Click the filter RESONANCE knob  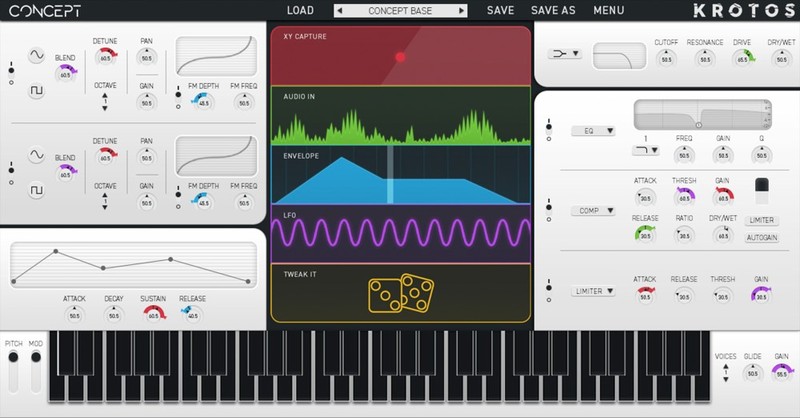point(705,59)
